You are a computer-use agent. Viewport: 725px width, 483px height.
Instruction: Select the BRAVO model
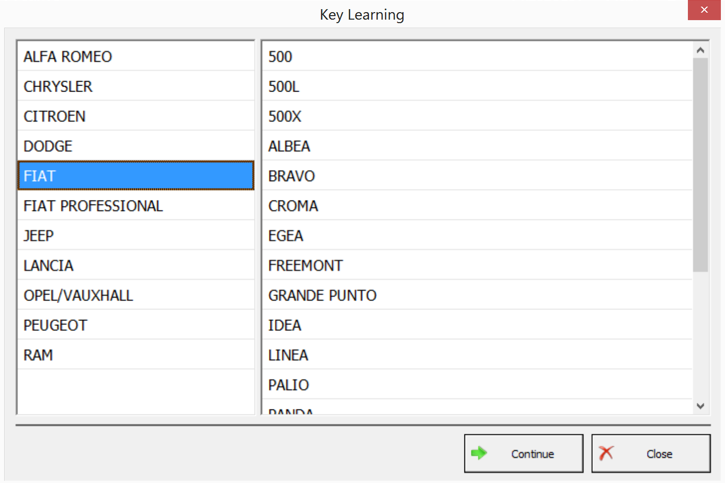tap(477, 176)
